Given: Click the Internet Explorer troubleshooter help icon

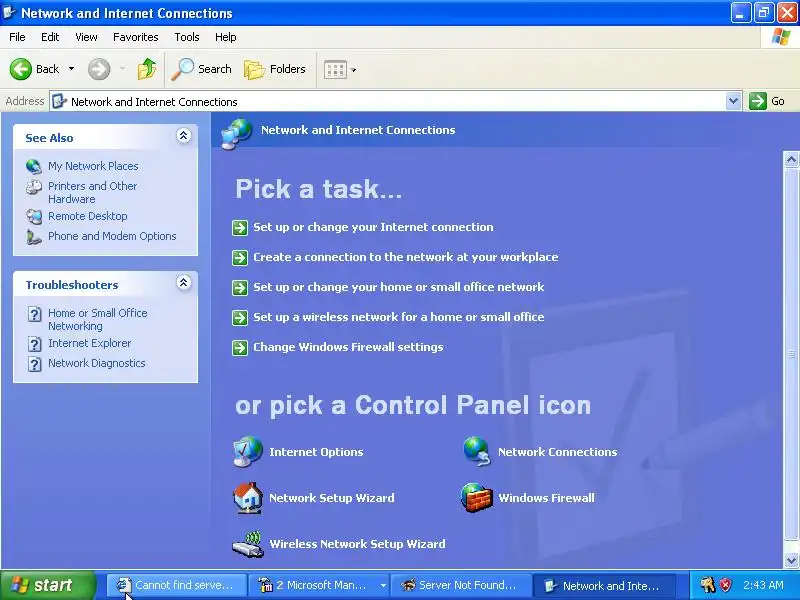Looking at the screenshot, I should pos(34,344).
